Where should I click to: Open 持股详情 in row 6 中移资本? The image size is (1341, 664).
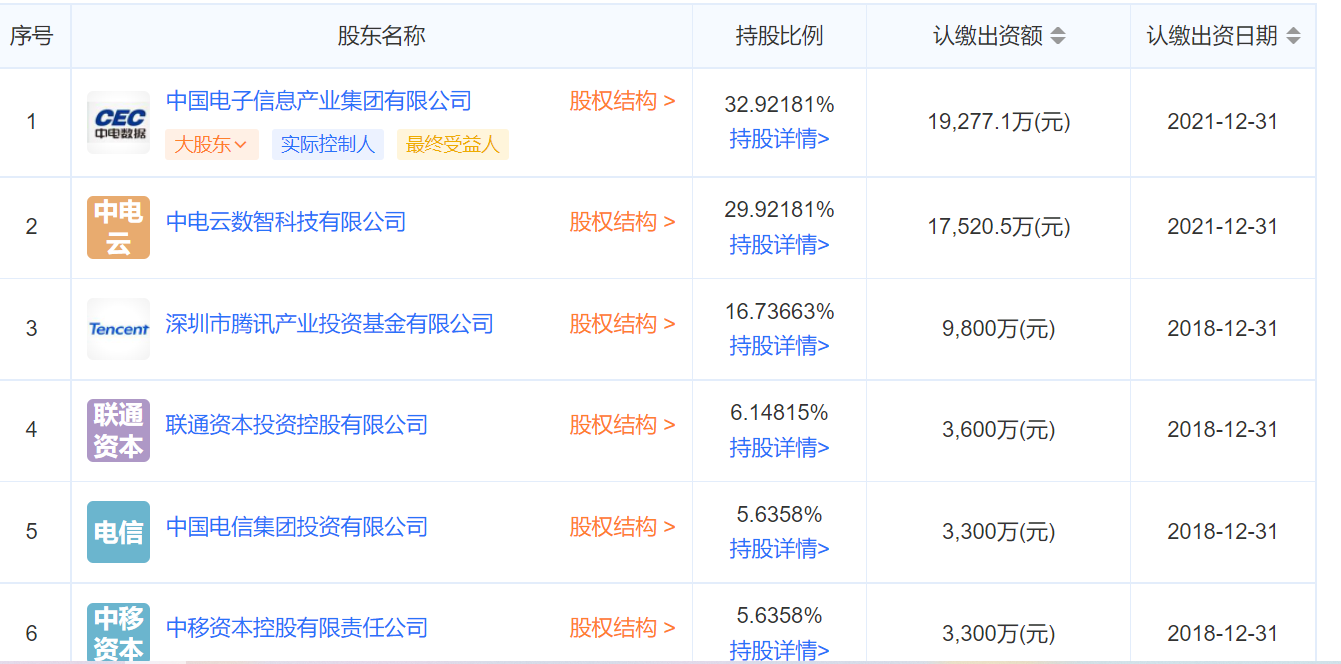click(779, 650)
